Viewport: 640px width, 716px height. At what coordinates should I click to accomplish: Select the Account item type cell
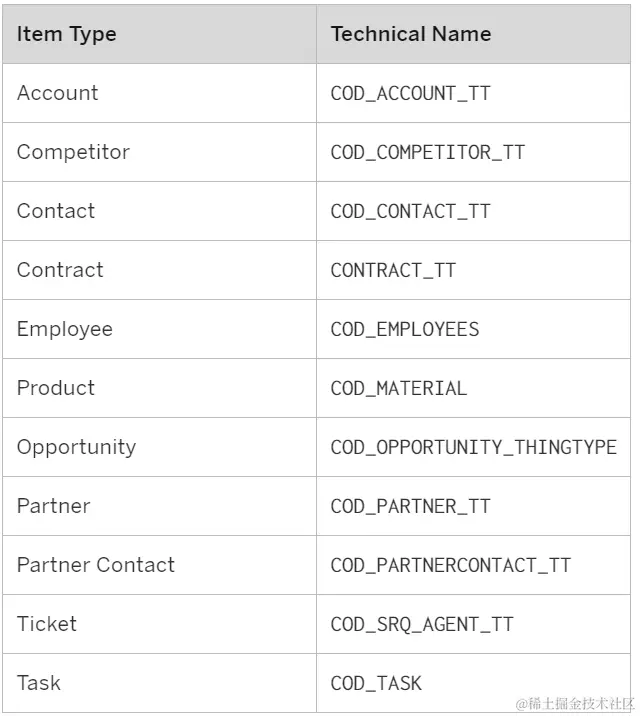click(x=58, y=93)
